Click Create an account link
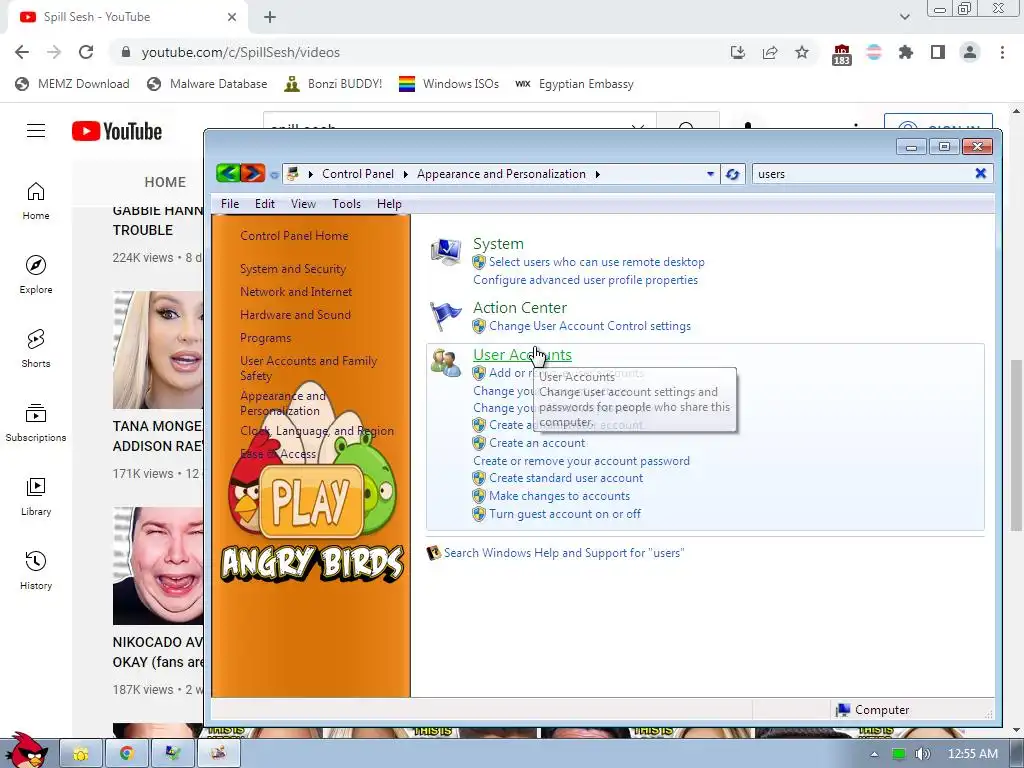 click(537, 443)
